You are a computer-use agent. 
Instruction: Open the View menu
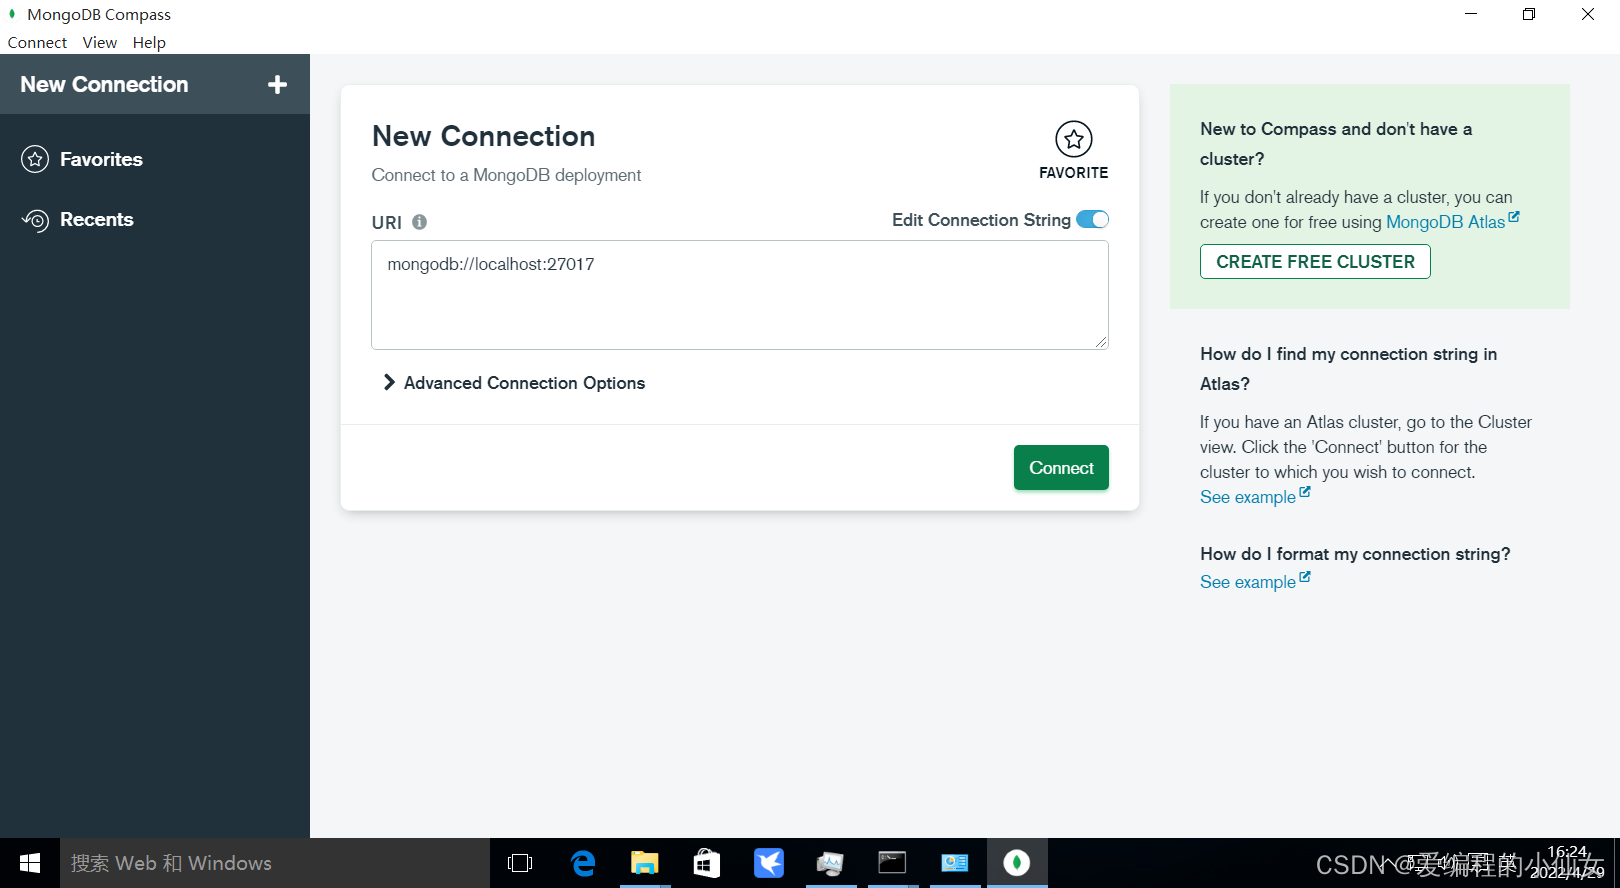click(99, 42)
